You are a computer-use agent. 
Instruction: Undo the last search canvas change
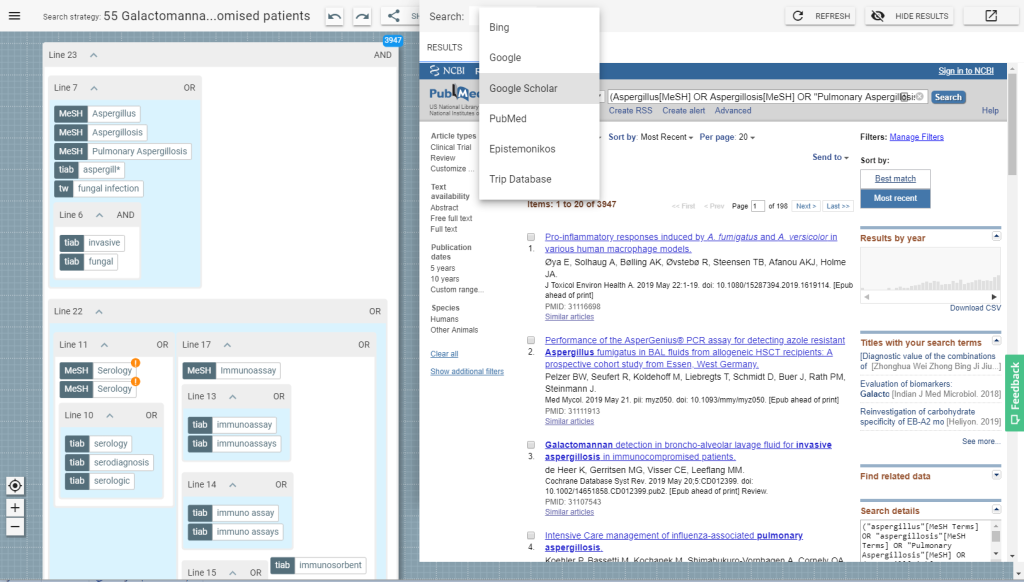click(x=333, y=15)
